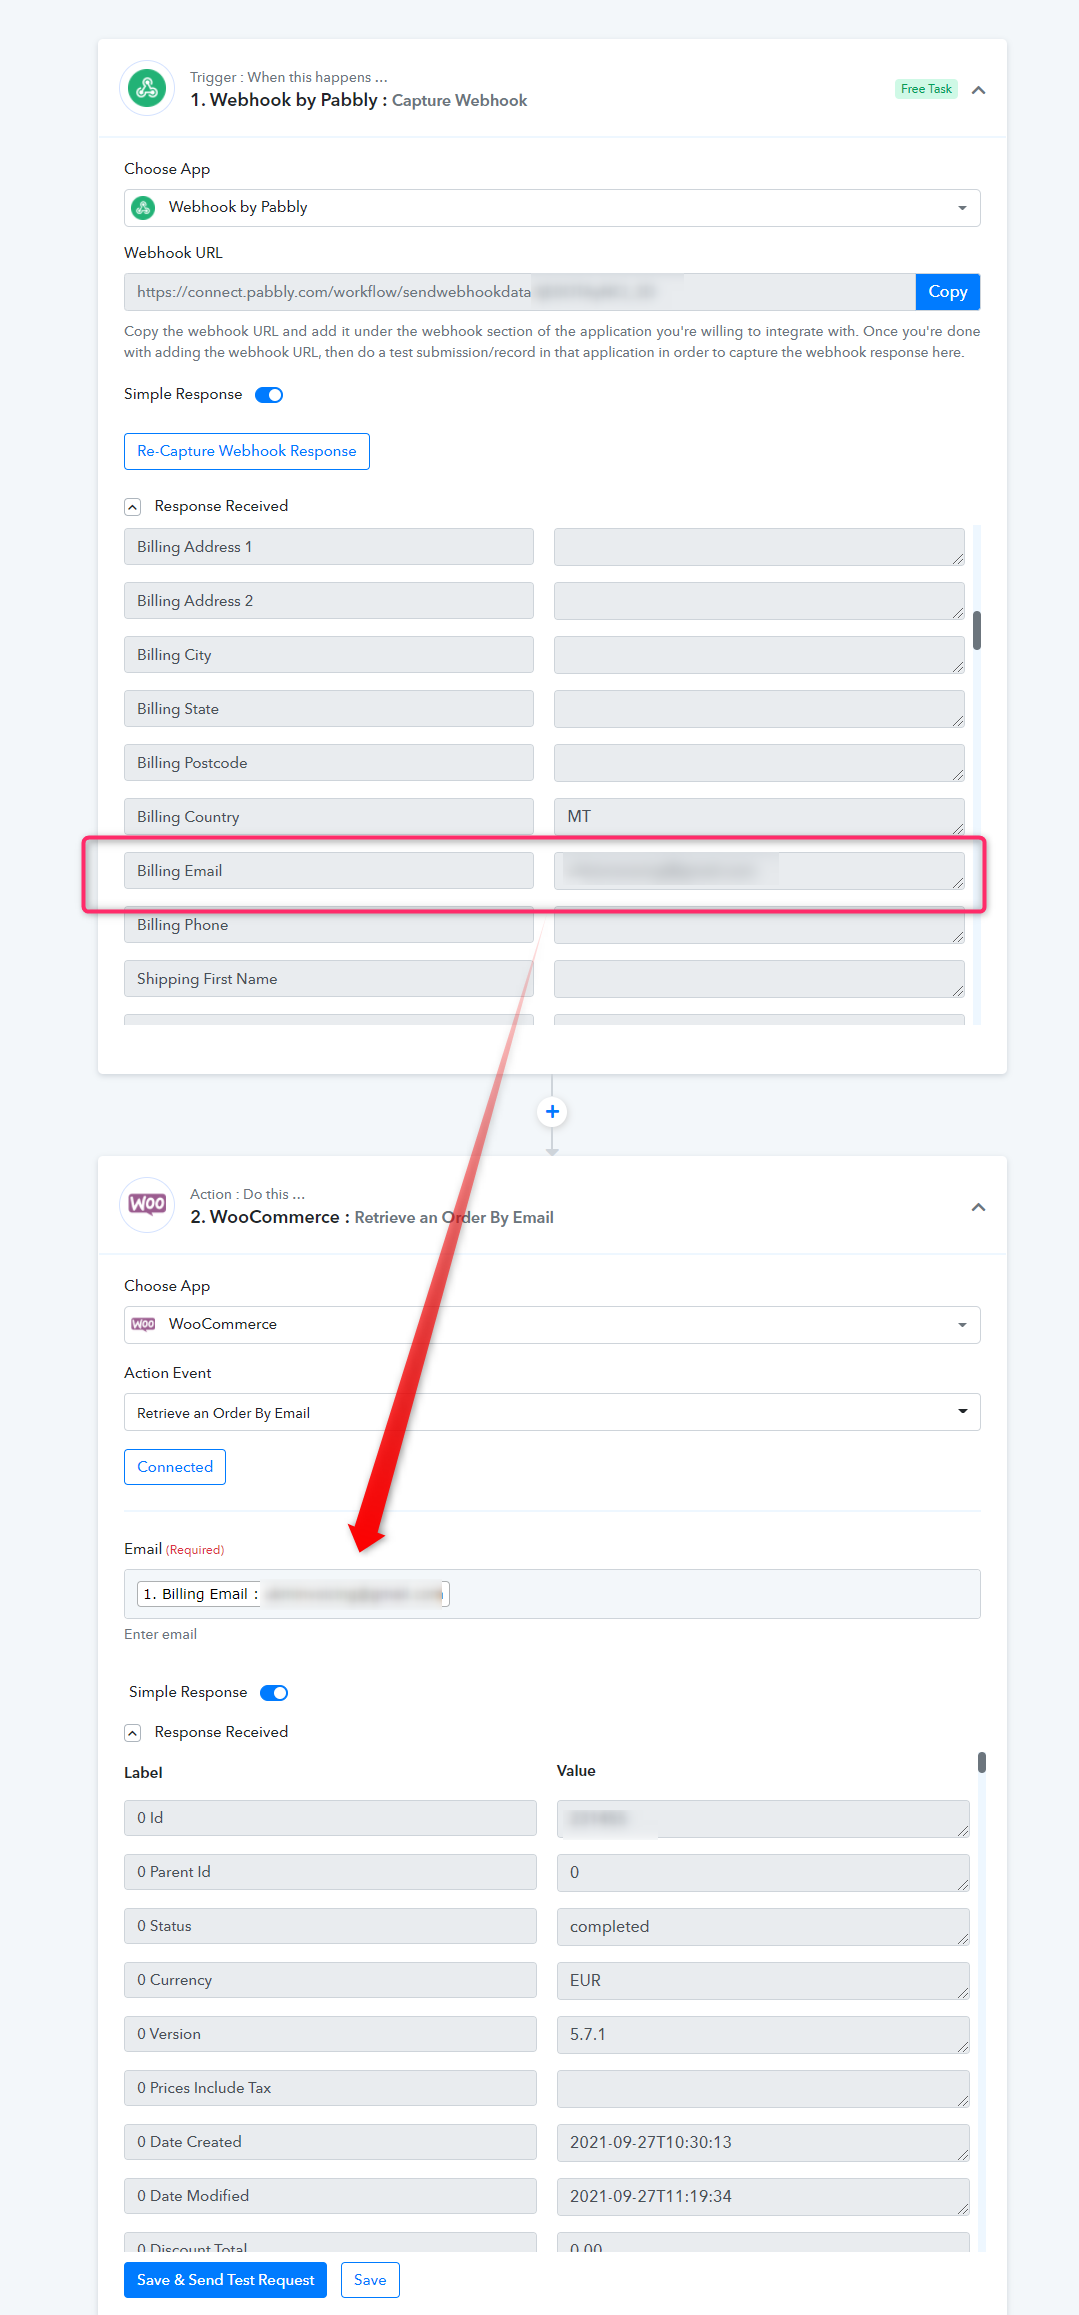Image resolution: width=1079 pixels, height=2315 pixels.
Task: Click Re-Capture Webhook Response button
Action: click(247, 451)
